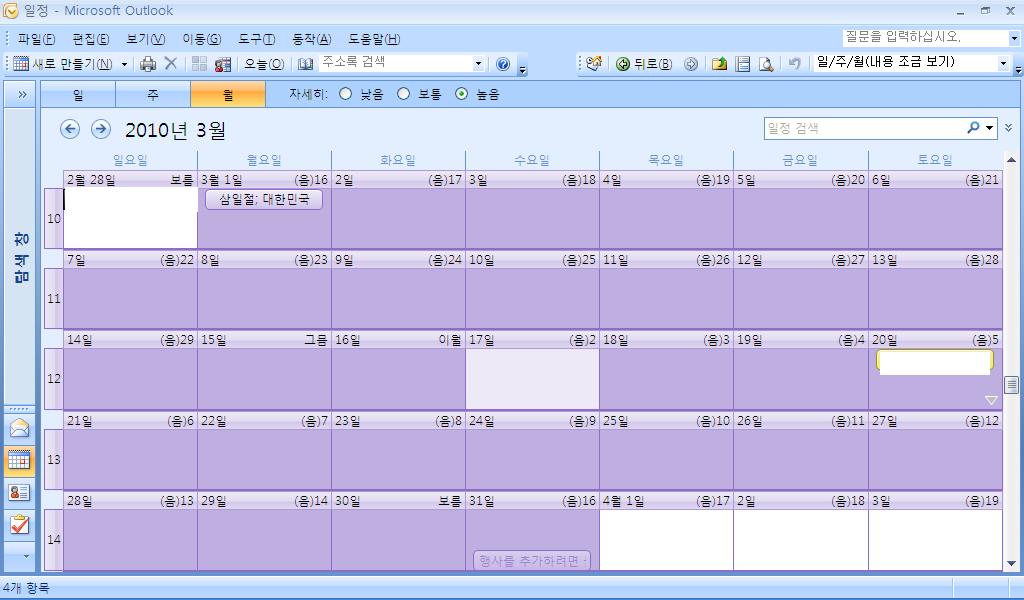This screenshot has height=600, width=1024.
Task: Click the scroll down arrow of calendar
Action: 1012,563
